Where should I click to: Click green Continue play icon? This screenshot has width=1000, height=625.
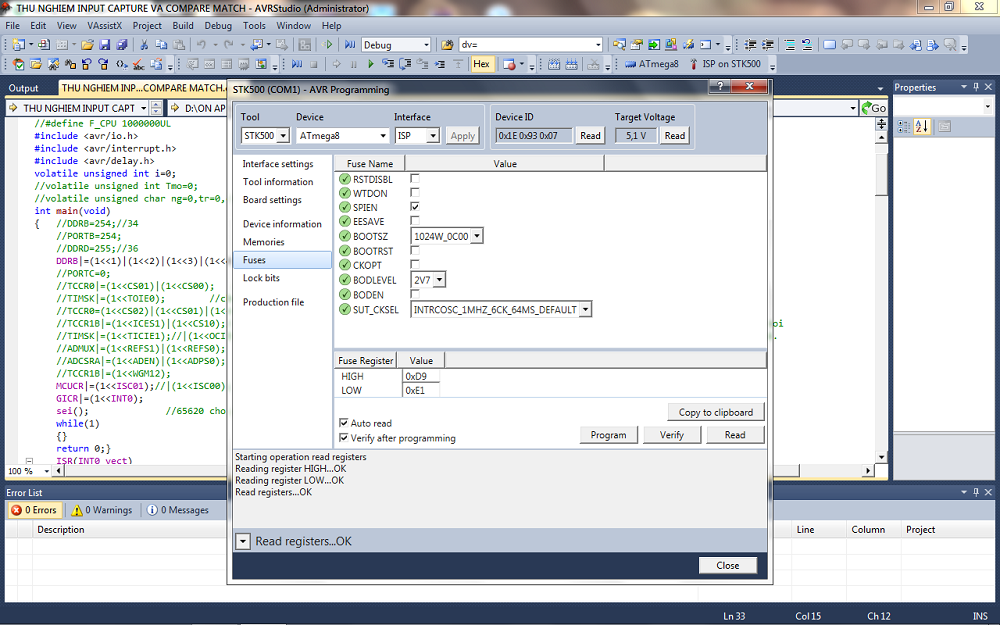tap(371, 64)
